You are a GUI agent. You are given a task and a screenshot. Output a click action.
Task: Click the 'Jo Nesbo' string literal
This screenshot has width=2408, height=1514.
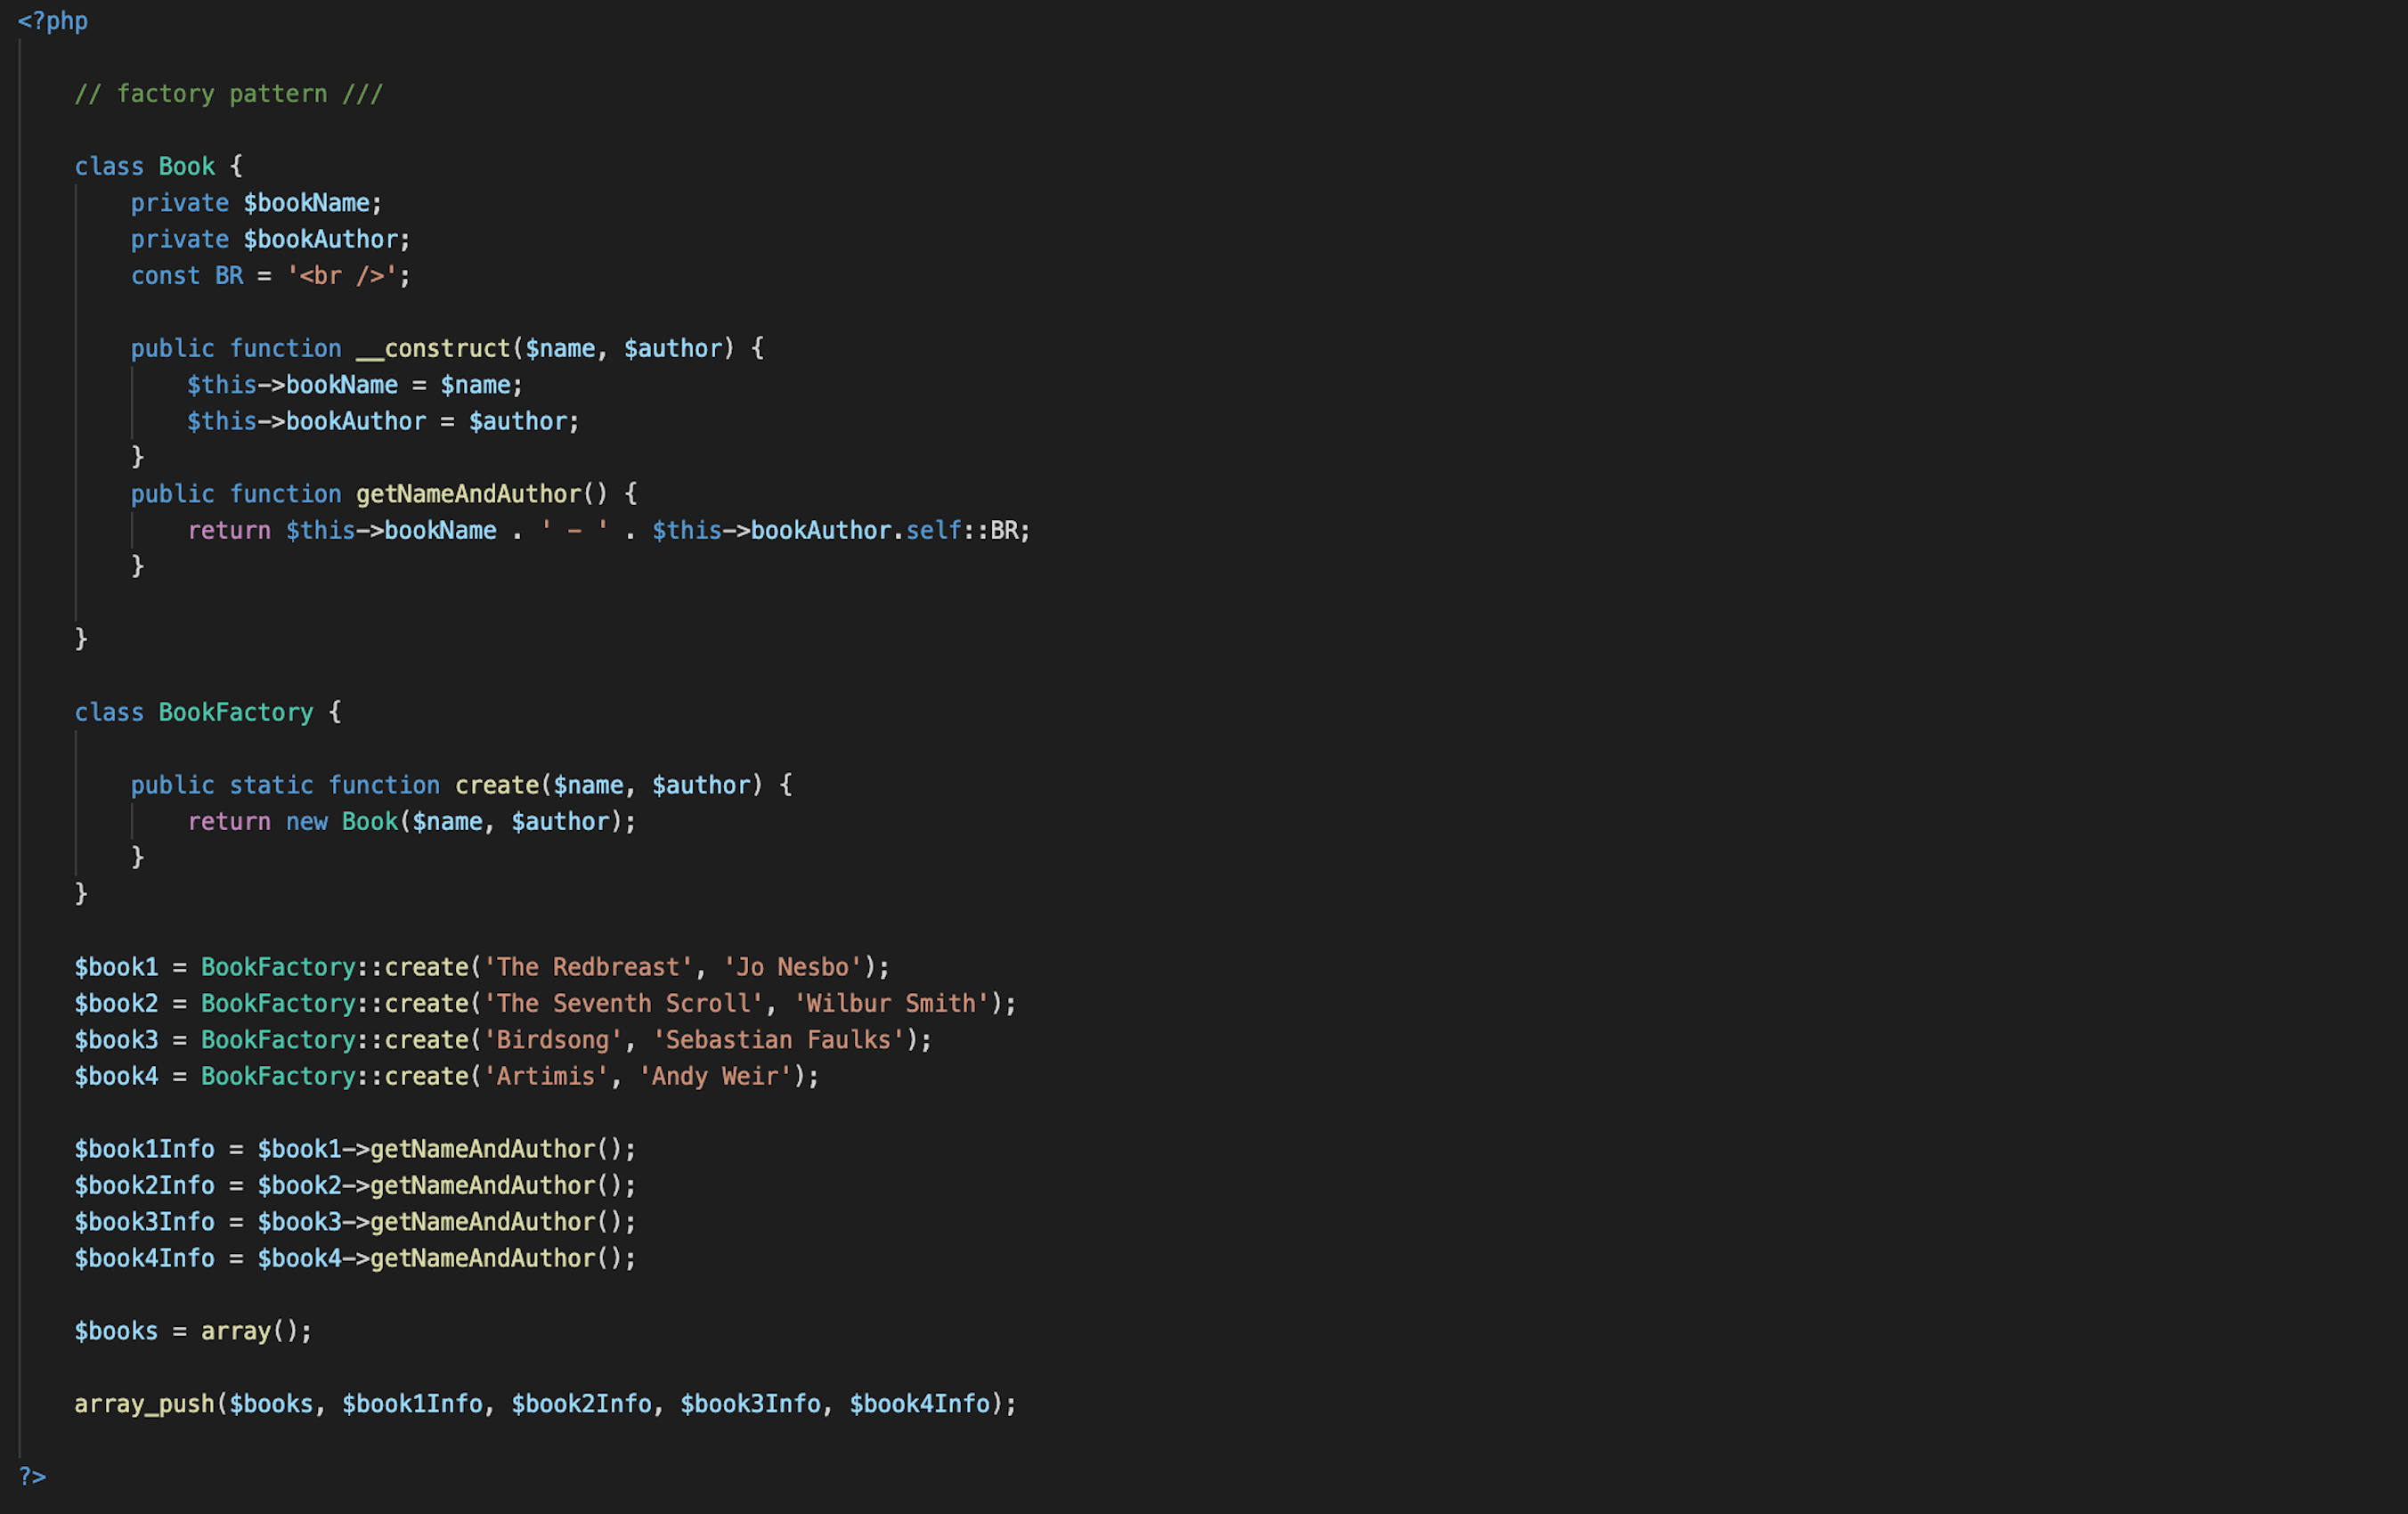(x=792, y=967)
